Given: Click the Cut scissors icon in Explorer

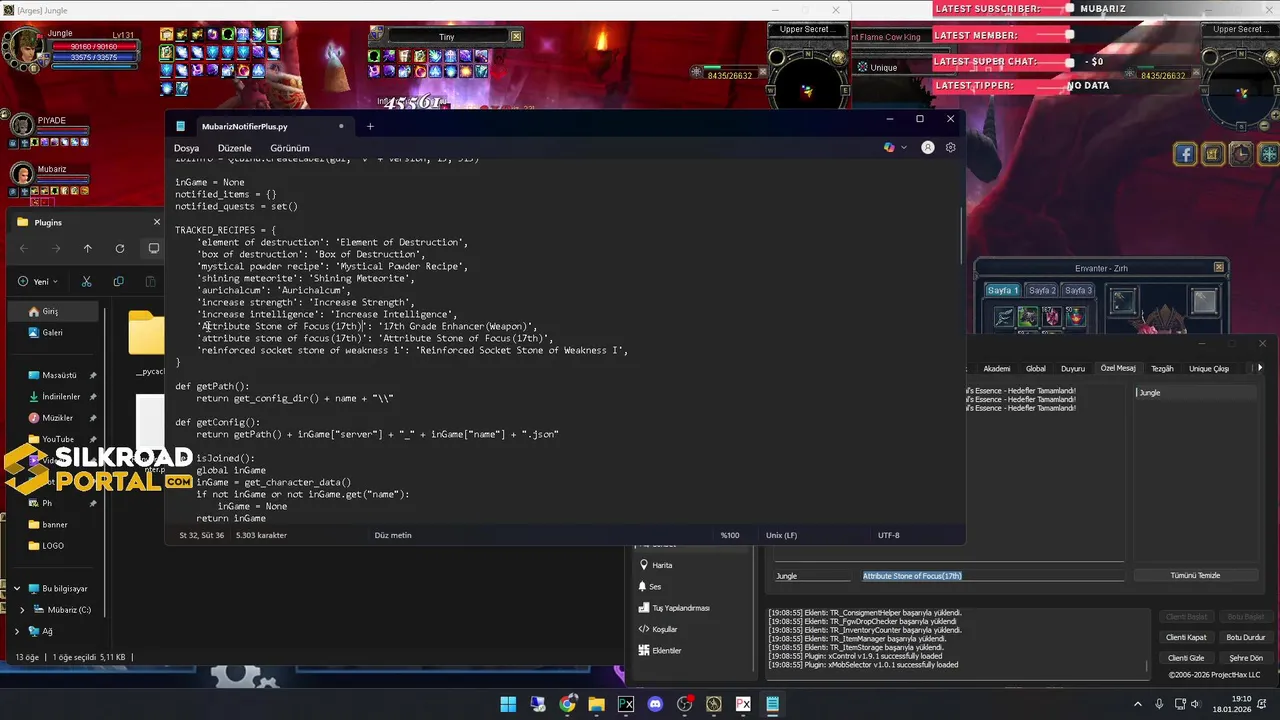Looking at the screenshot, I should pyautogui.click(x=87, y=282).
